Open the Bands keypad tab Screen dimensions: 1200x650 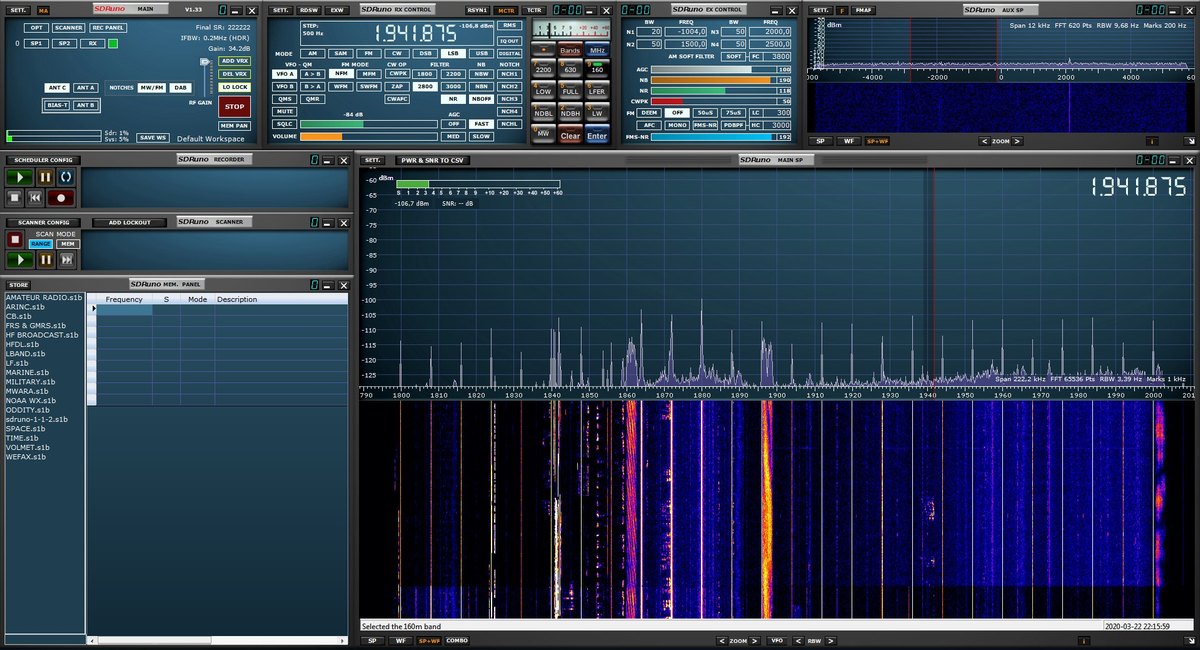click(x=570, y=50)
